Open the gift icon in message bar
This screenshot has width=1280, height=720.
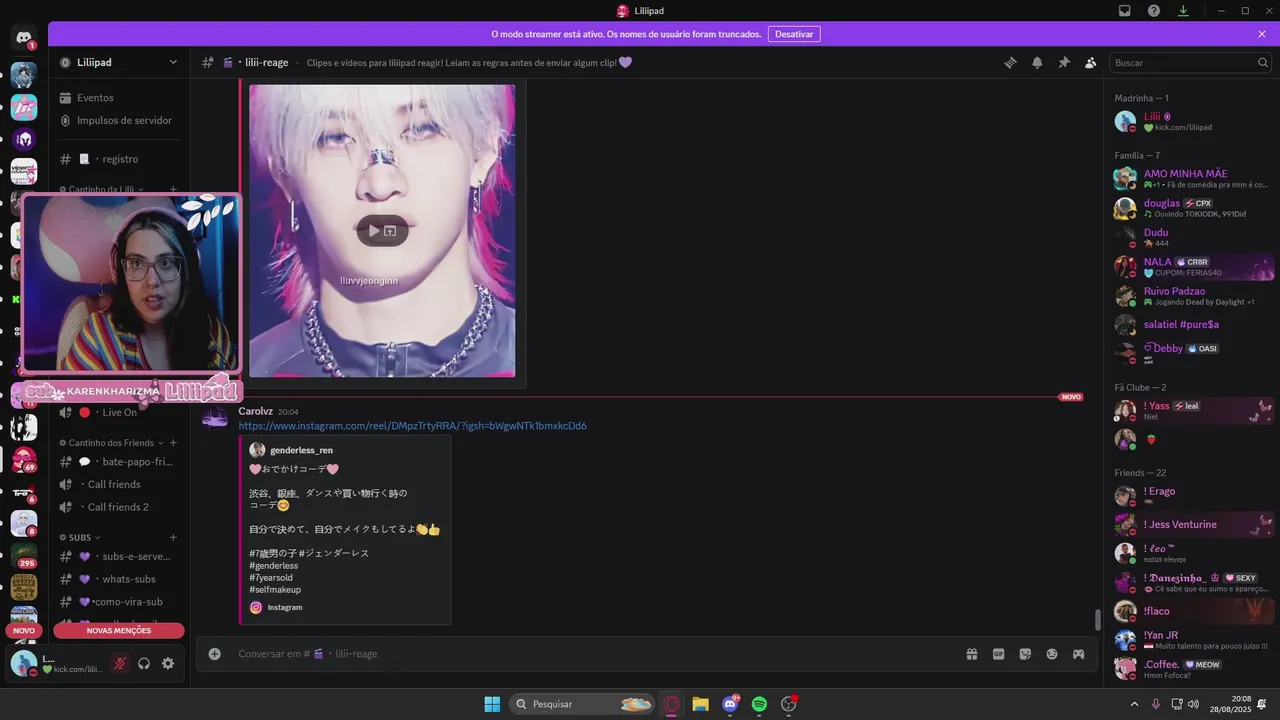(971, 654)
